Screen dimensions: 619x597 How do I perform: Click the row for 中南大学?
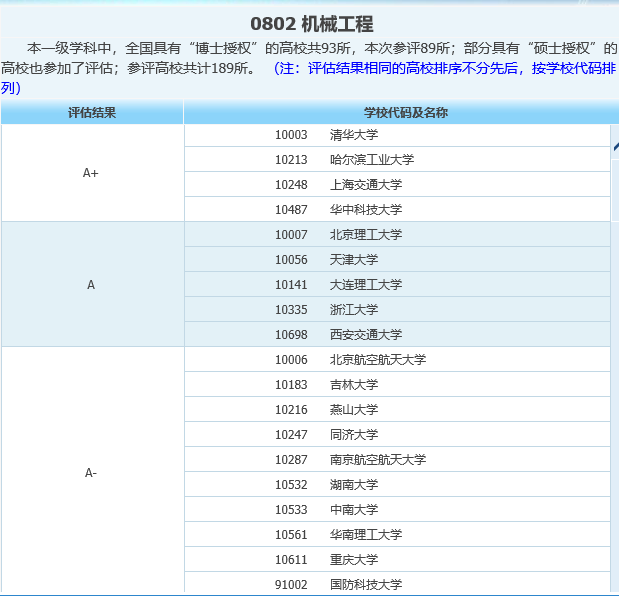click(397, 509)
